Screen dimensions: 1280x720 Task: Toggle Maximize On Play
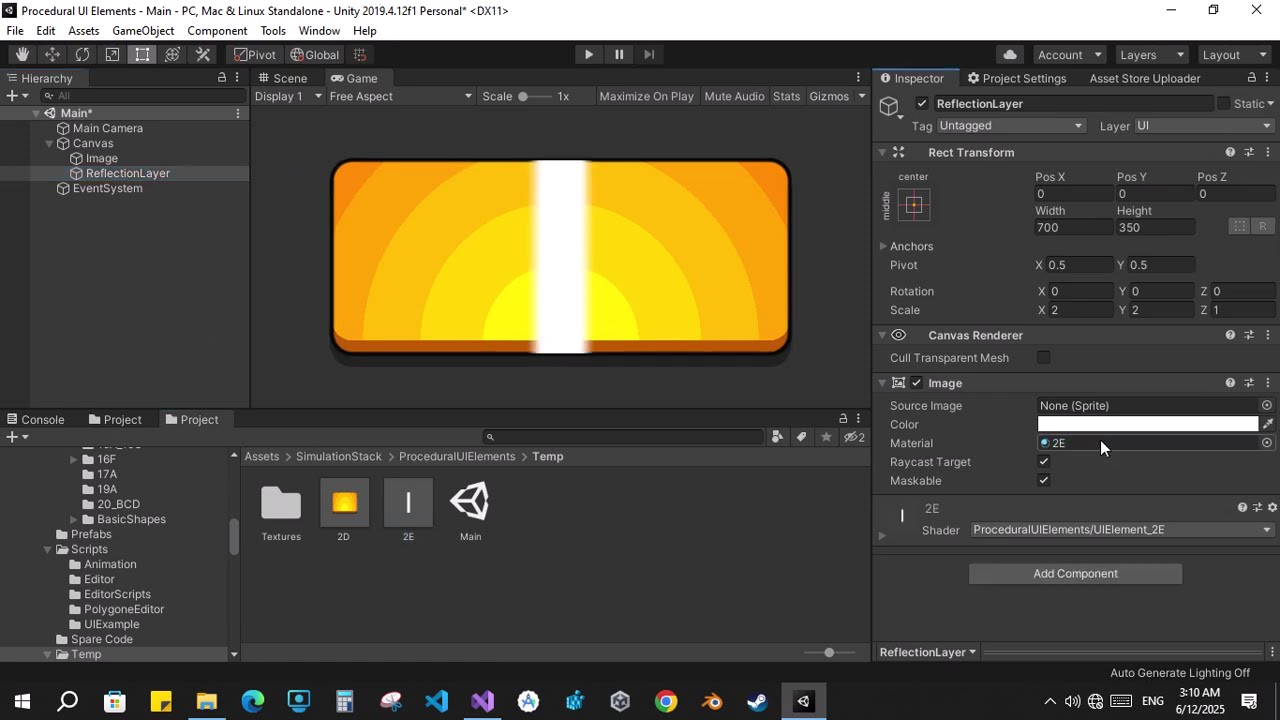pyautogui.click(x=646, y=96)
